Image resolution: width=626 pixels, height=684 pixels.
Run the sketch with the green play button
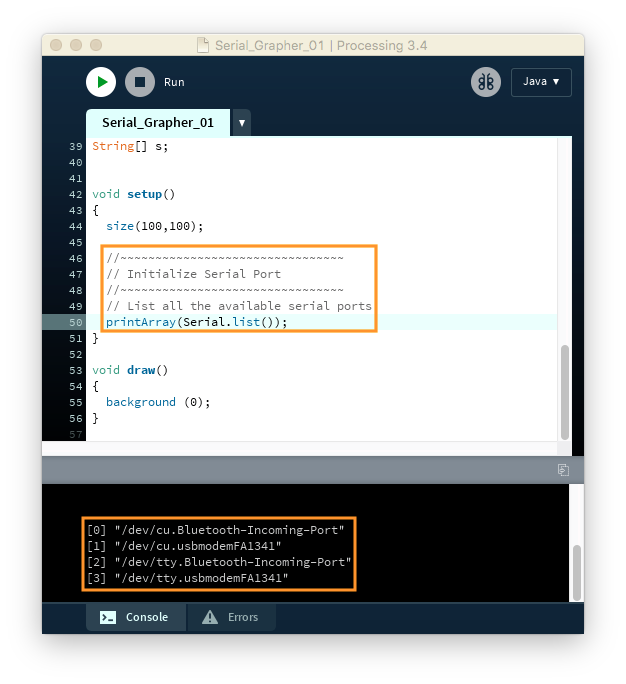pos(101,82)
